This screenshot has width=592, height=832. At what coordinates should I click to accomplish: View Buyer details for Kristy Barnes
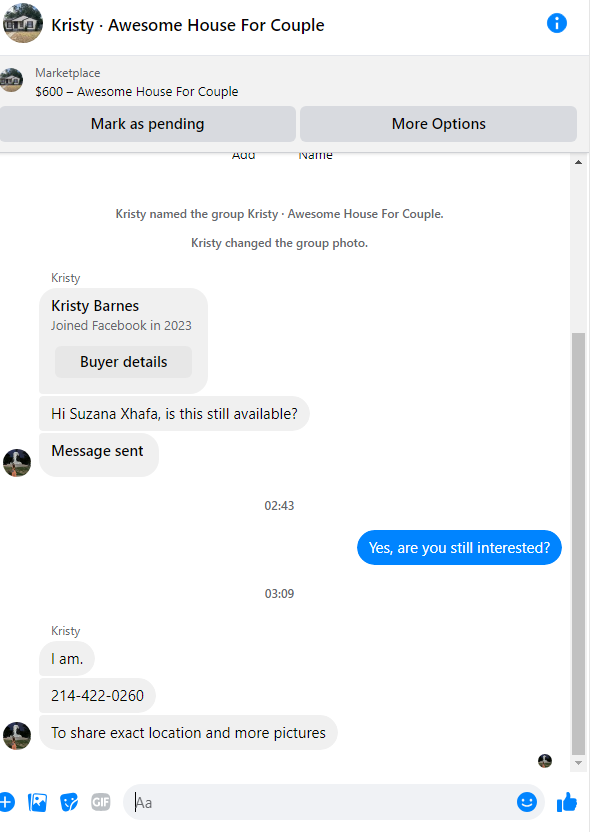coord(124,362)
